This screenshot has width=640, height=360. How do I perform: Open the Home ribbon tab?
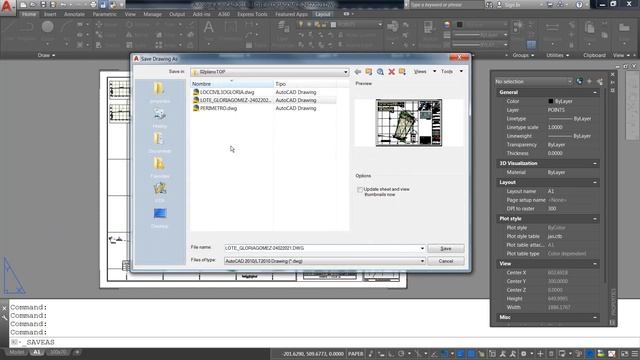pos(29,14)
